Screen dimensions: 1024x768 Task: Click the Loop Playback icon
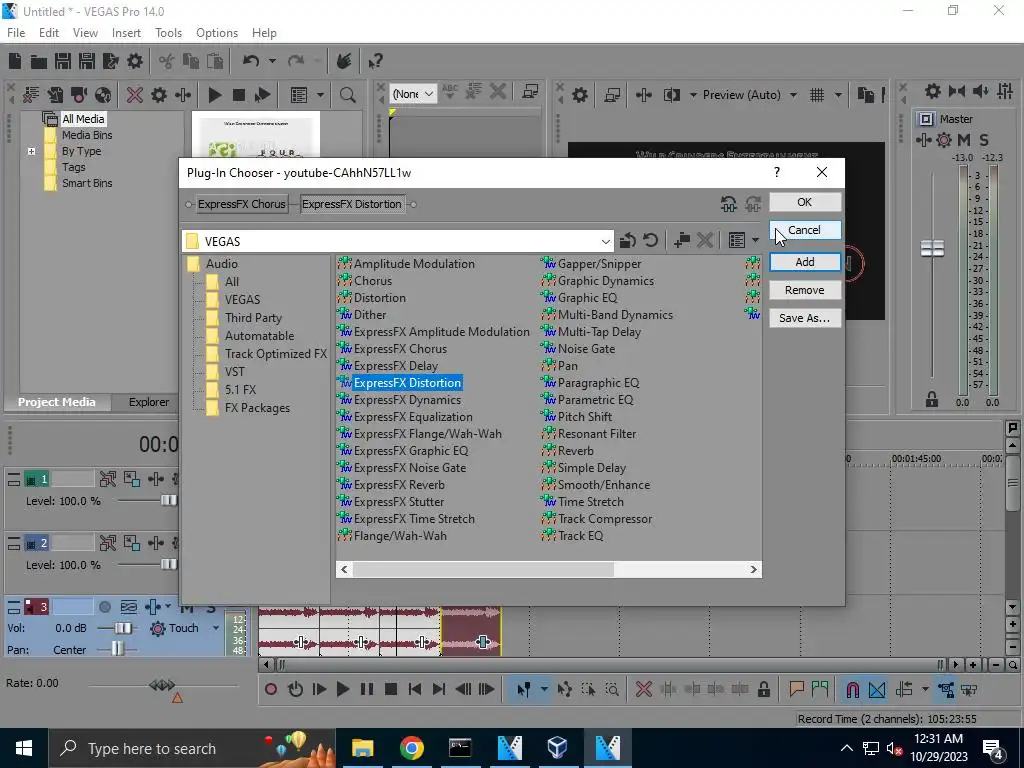(x=295, y=689)
